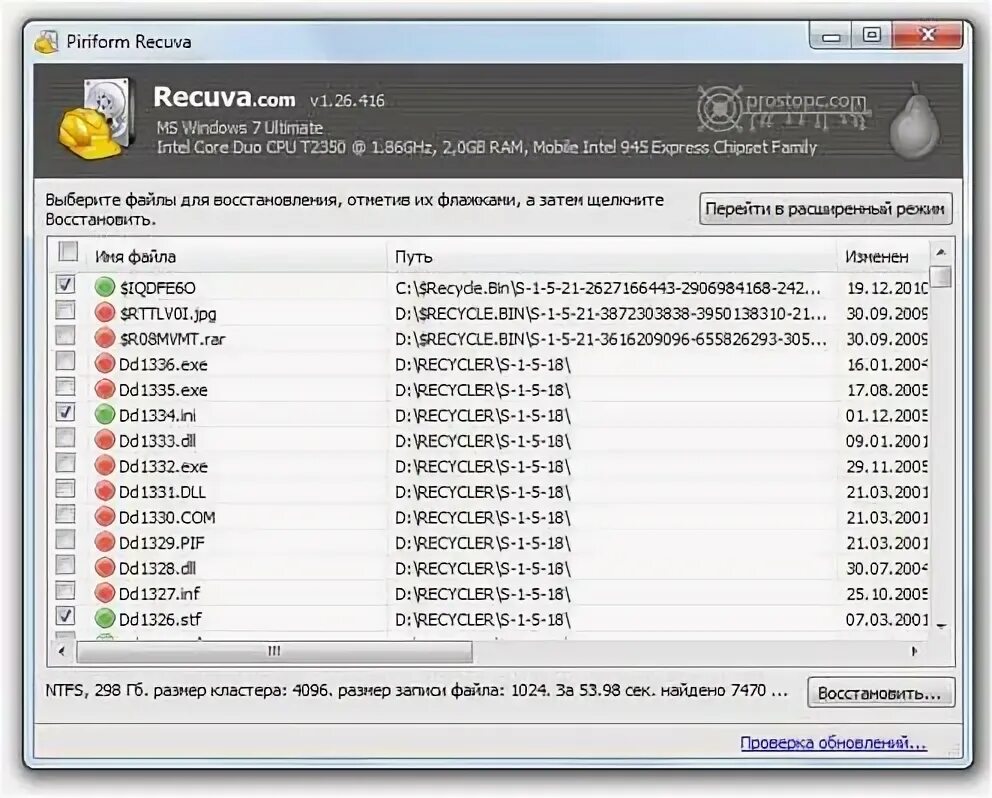This screenshot has height=798, width=992.
Task: Check the Dd1332.exe file checkbox
Action: tap(65, 463)
